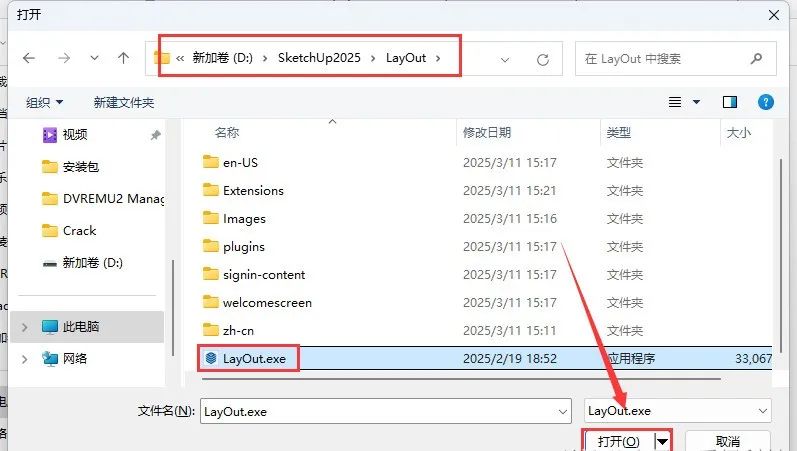Viewport: 797px width, 451px height.
Task: Expand the 网络 tree node
Action: (x=24, y=359)
